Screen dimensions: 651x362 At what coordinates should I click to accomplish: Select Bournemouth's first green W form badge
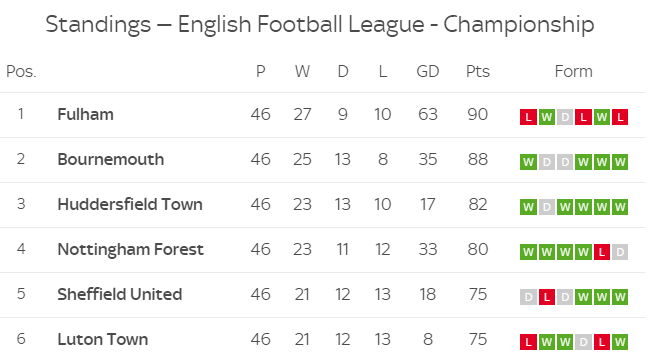[x=528, y=162]
